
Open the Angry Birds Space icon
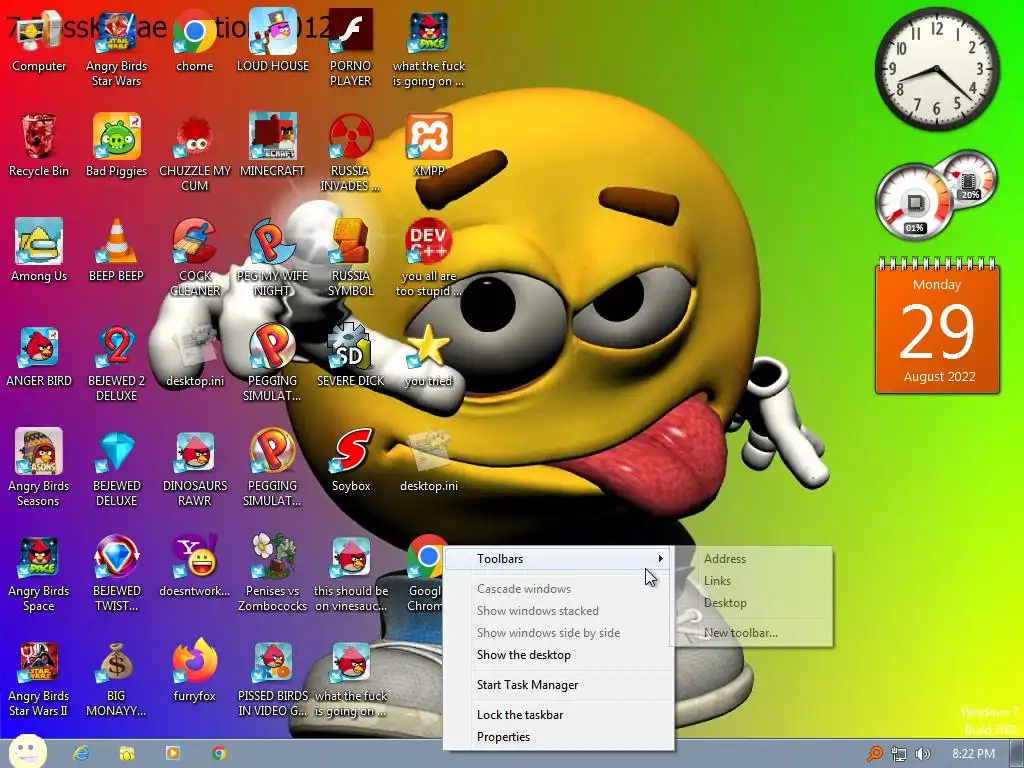39,573
